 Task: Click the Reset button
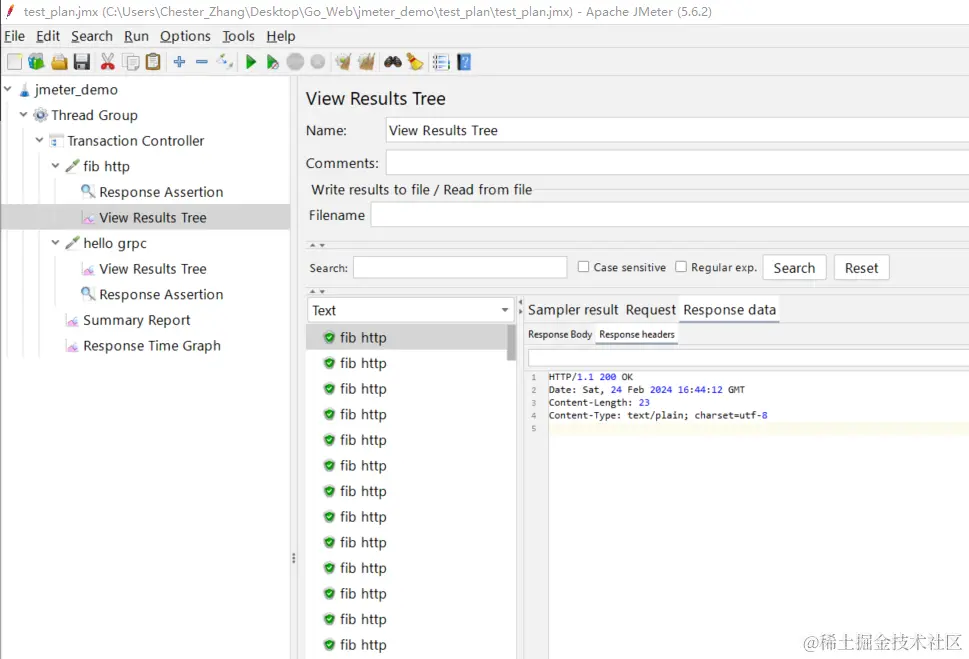coord(861,268)
